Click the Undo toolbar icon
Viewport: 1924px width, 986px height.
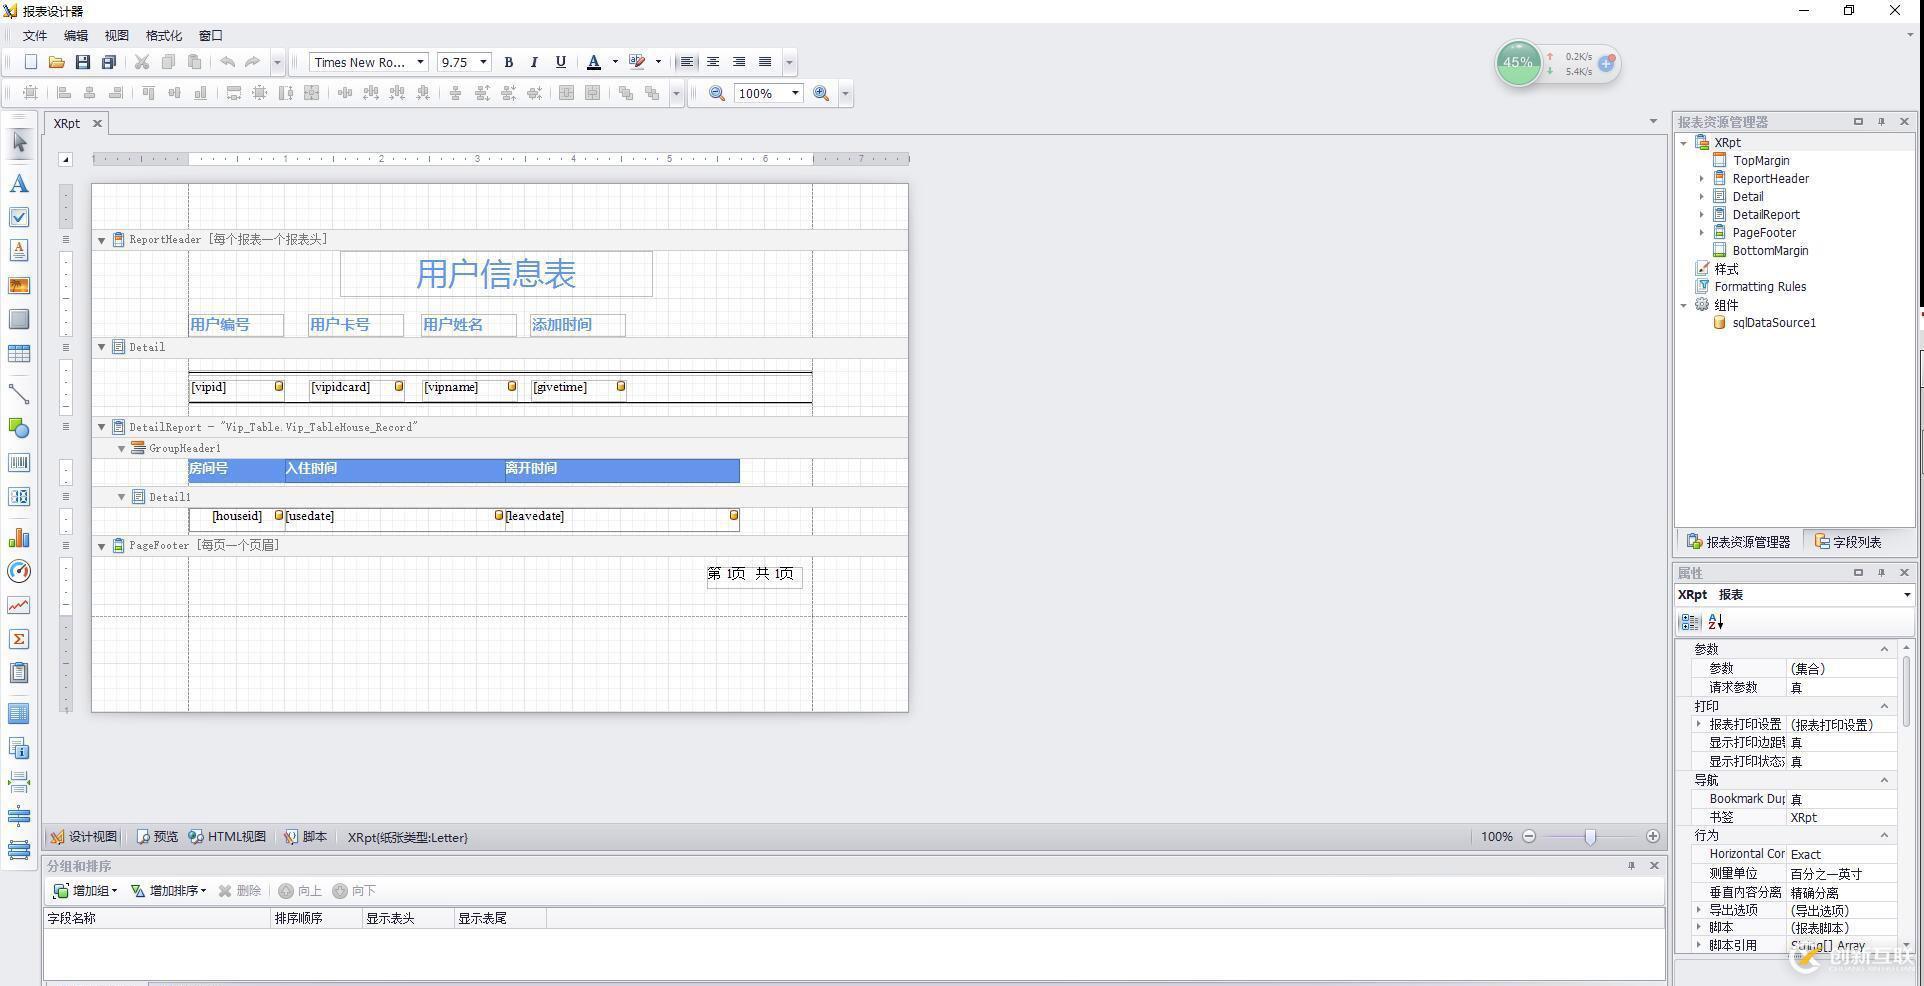coord(228,62)
